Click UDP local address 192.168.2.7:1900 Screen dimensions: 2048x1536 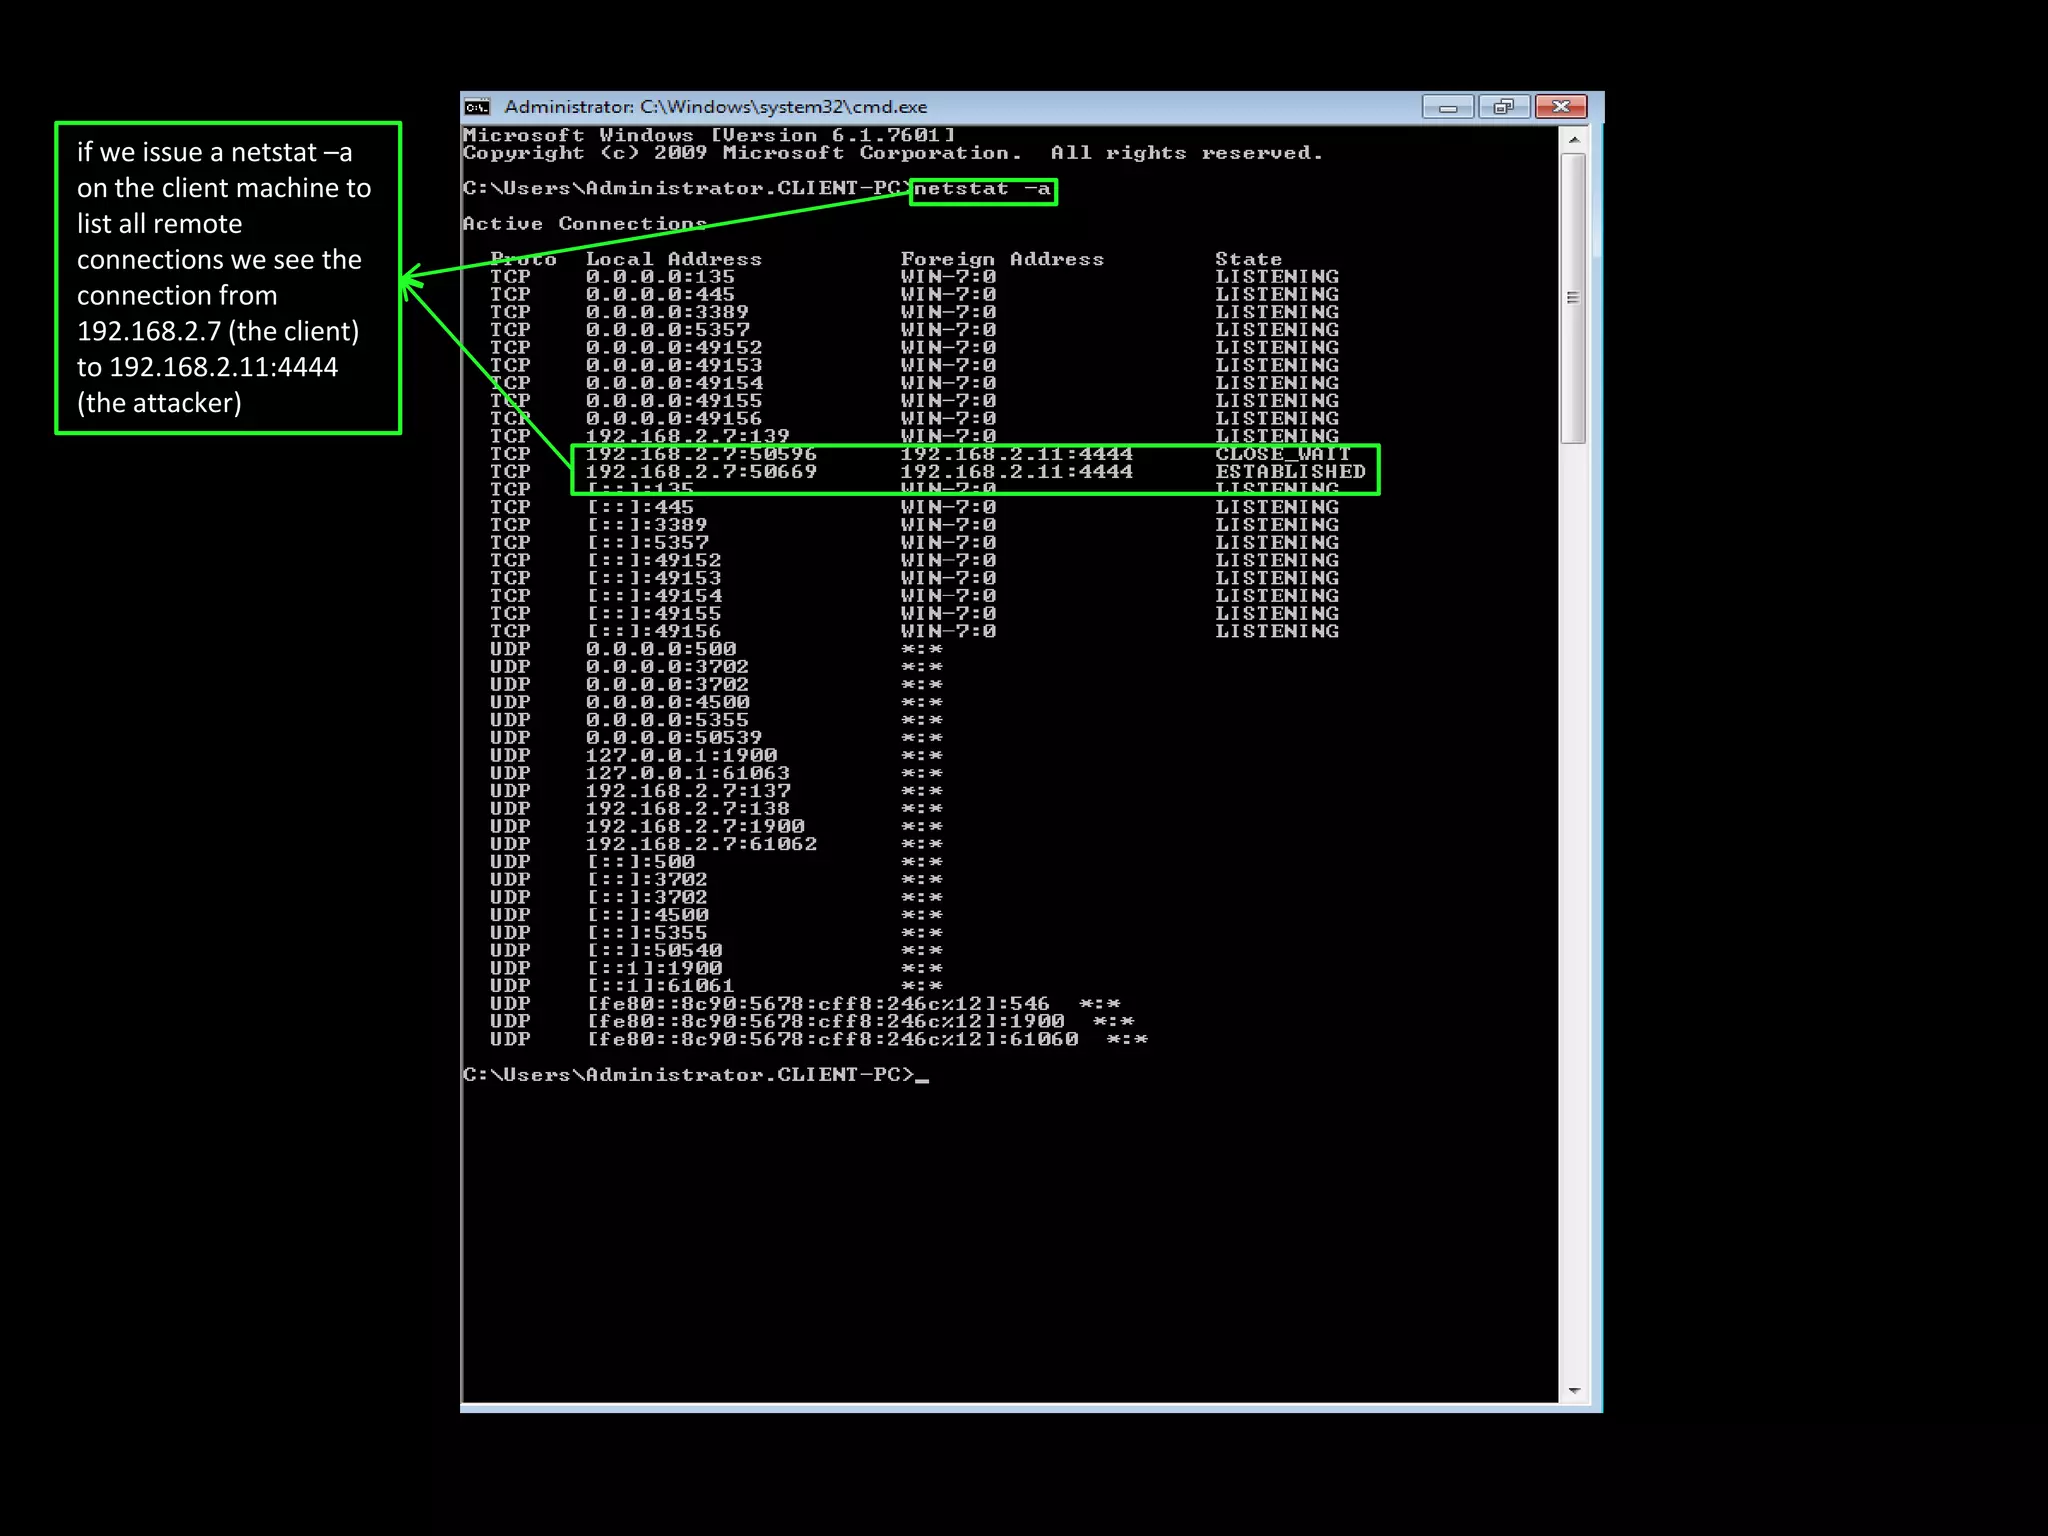click(694, 827)
